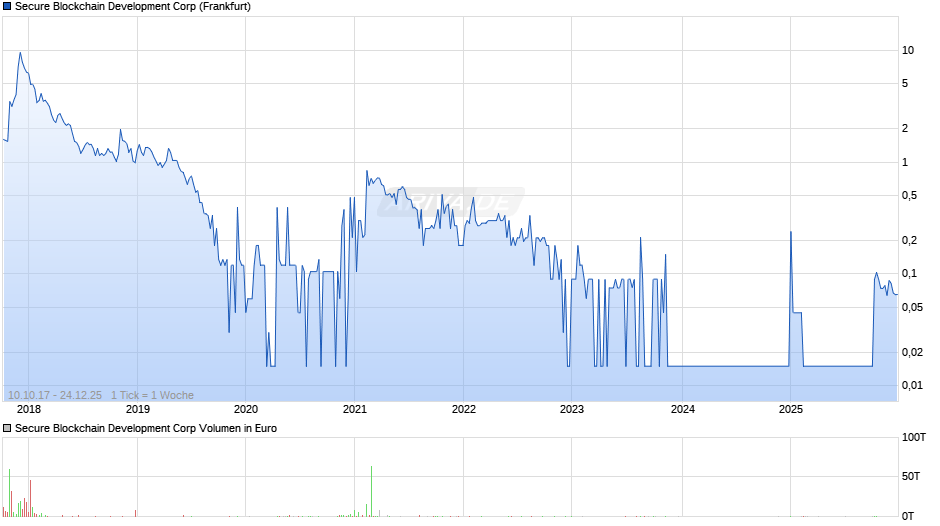The height and width of the screenshot is (526, 940).
Task: Click the 2022 year label on the time axis
Action: pyautogui.click(x=463, y=410)
